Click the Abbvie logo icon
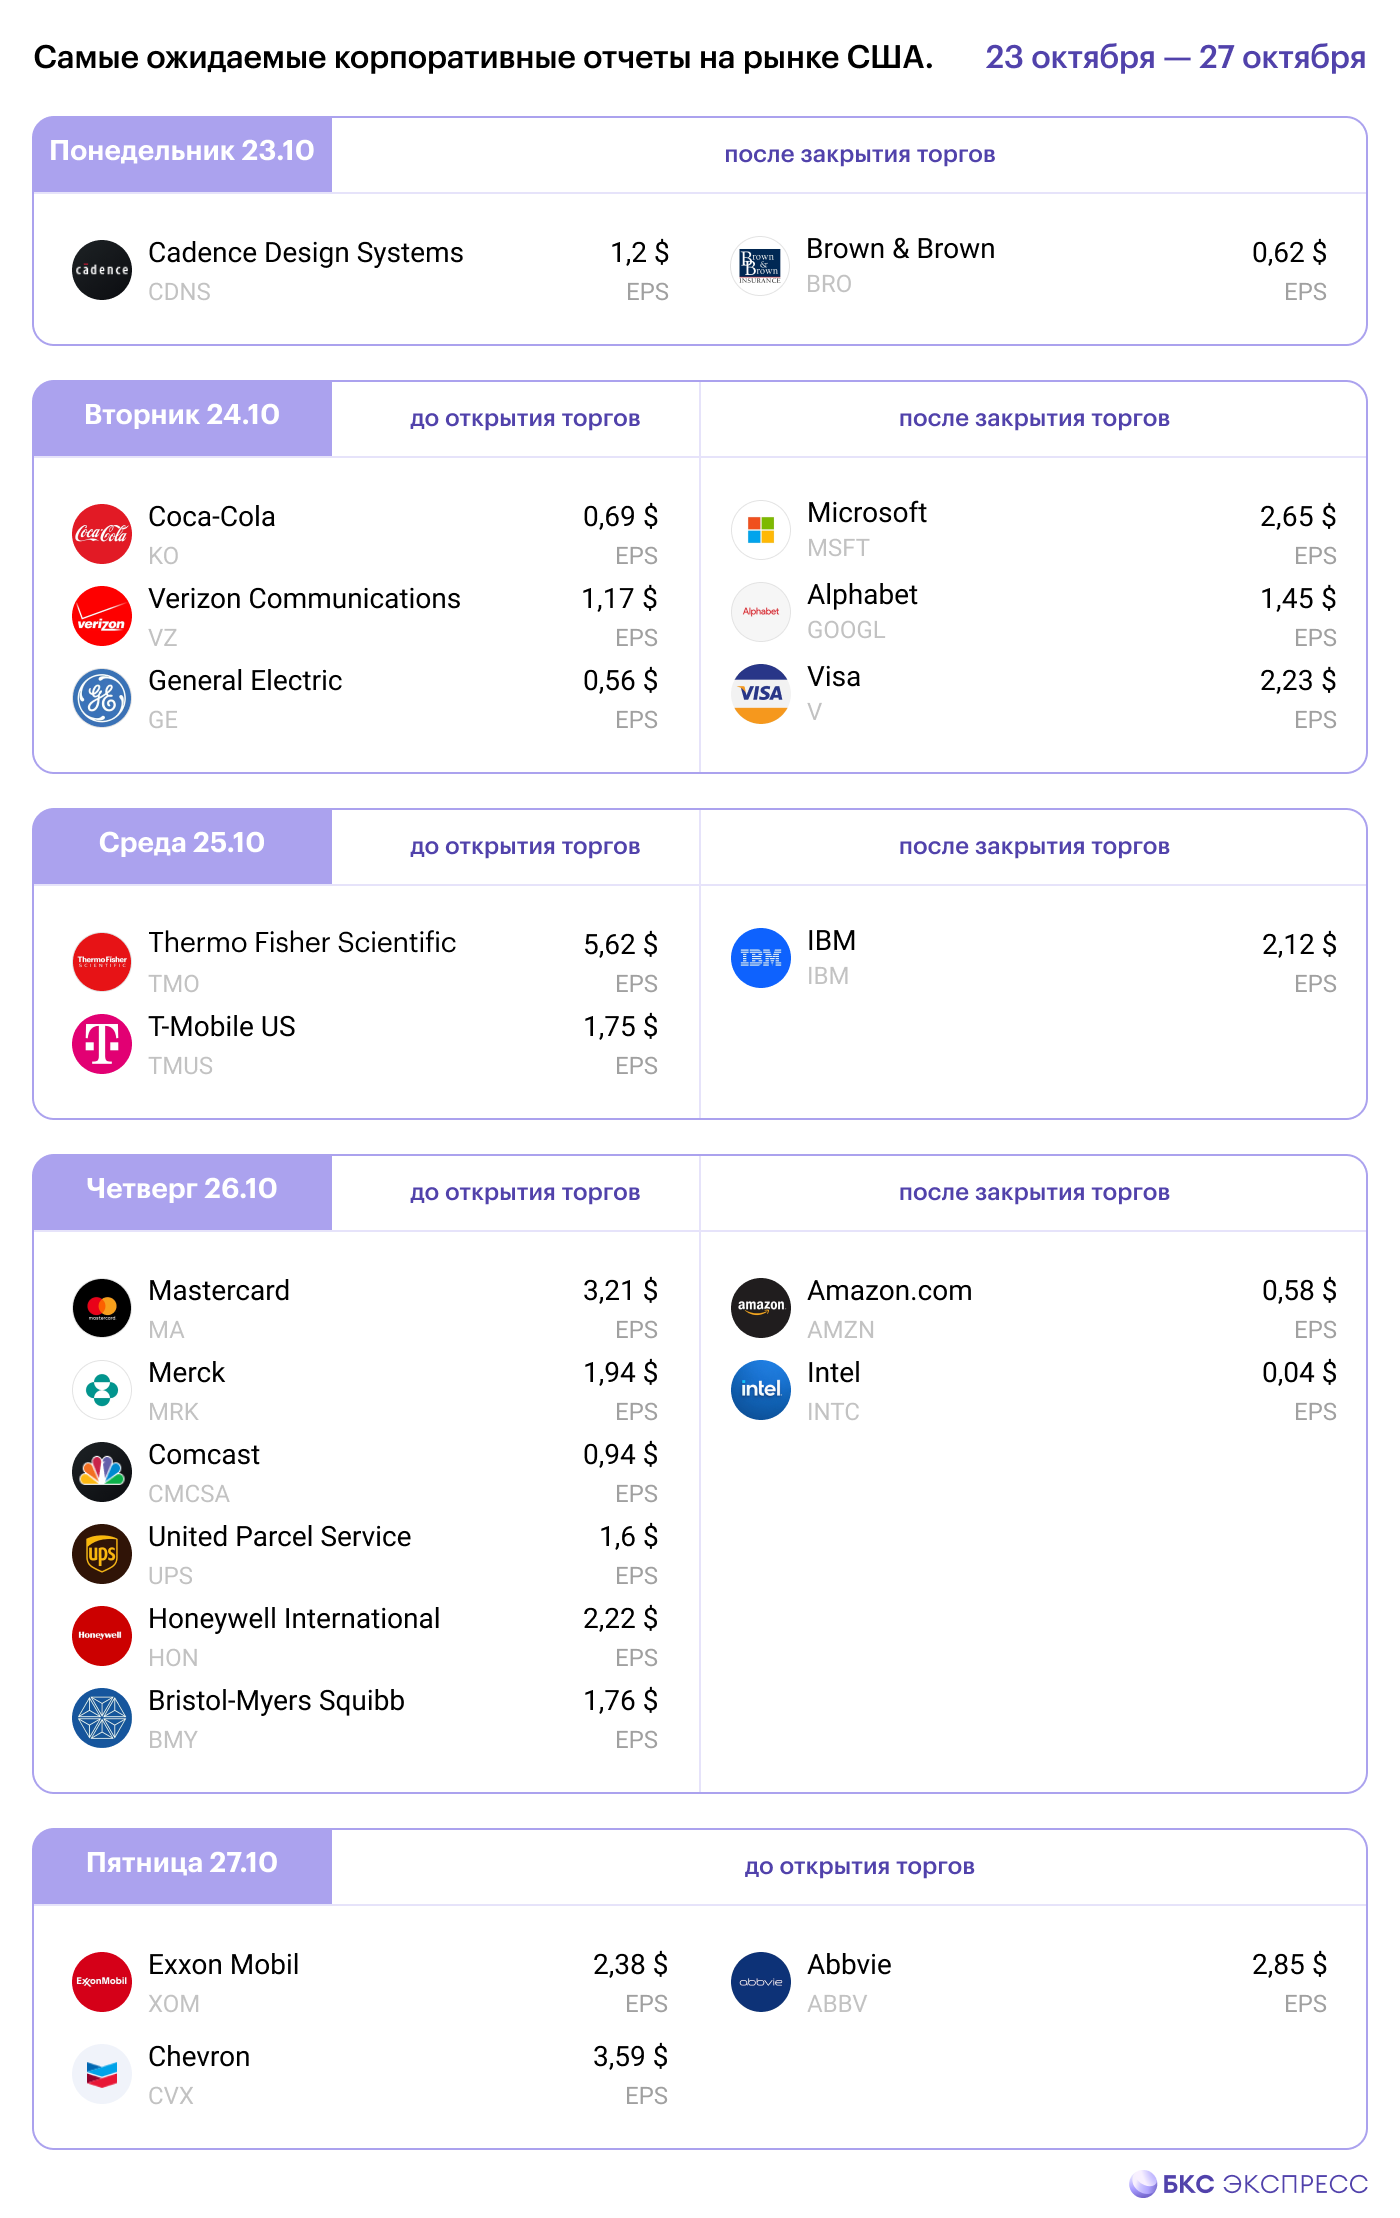The image size is (1400, 2218). [761, 1982]
